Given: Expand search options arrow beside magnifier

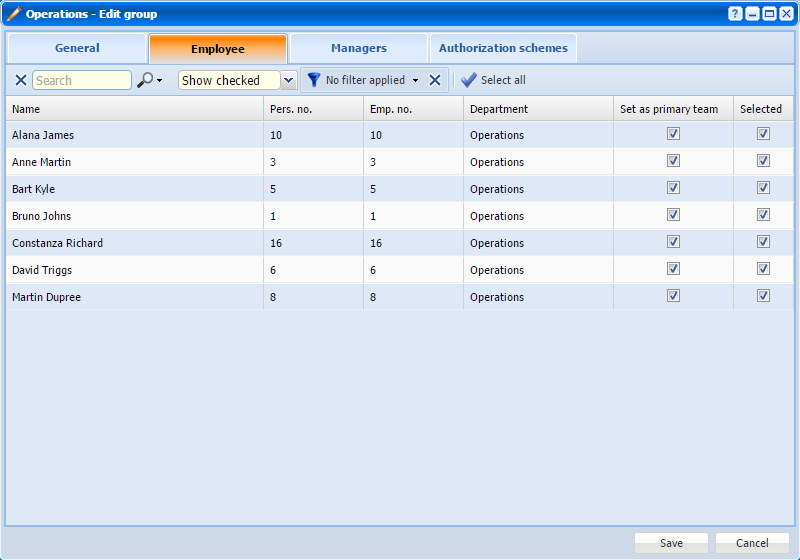Looking at the screenshot, I should [x=159, y=81].
